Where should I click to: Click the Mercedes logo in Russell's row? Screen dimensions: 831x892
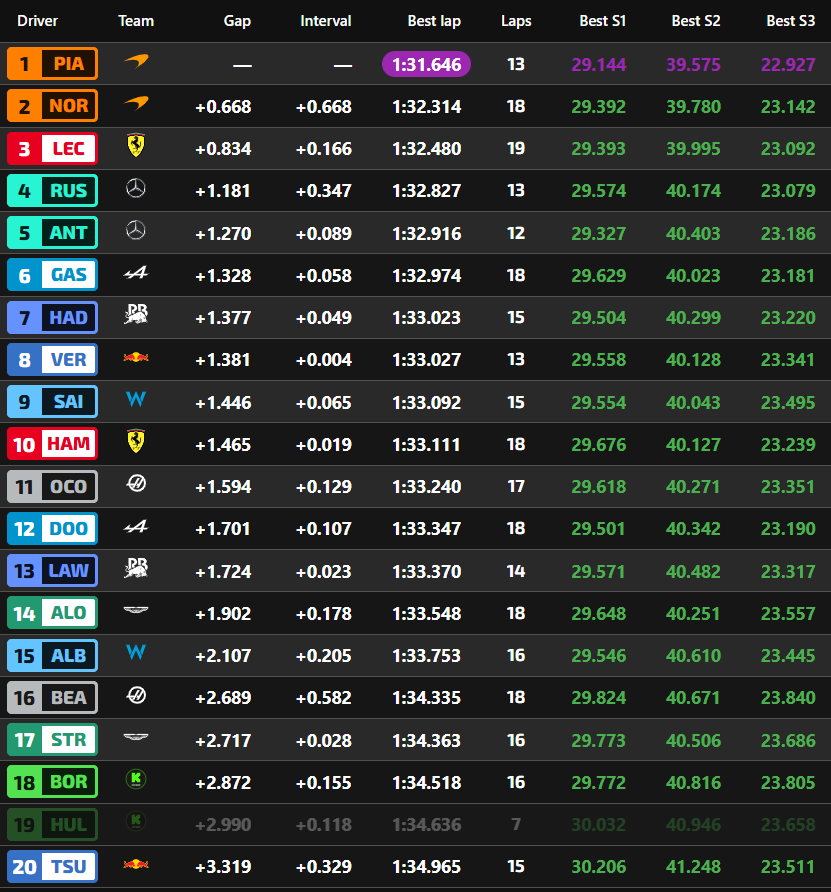pyautogui.click(x=136, y=188)
